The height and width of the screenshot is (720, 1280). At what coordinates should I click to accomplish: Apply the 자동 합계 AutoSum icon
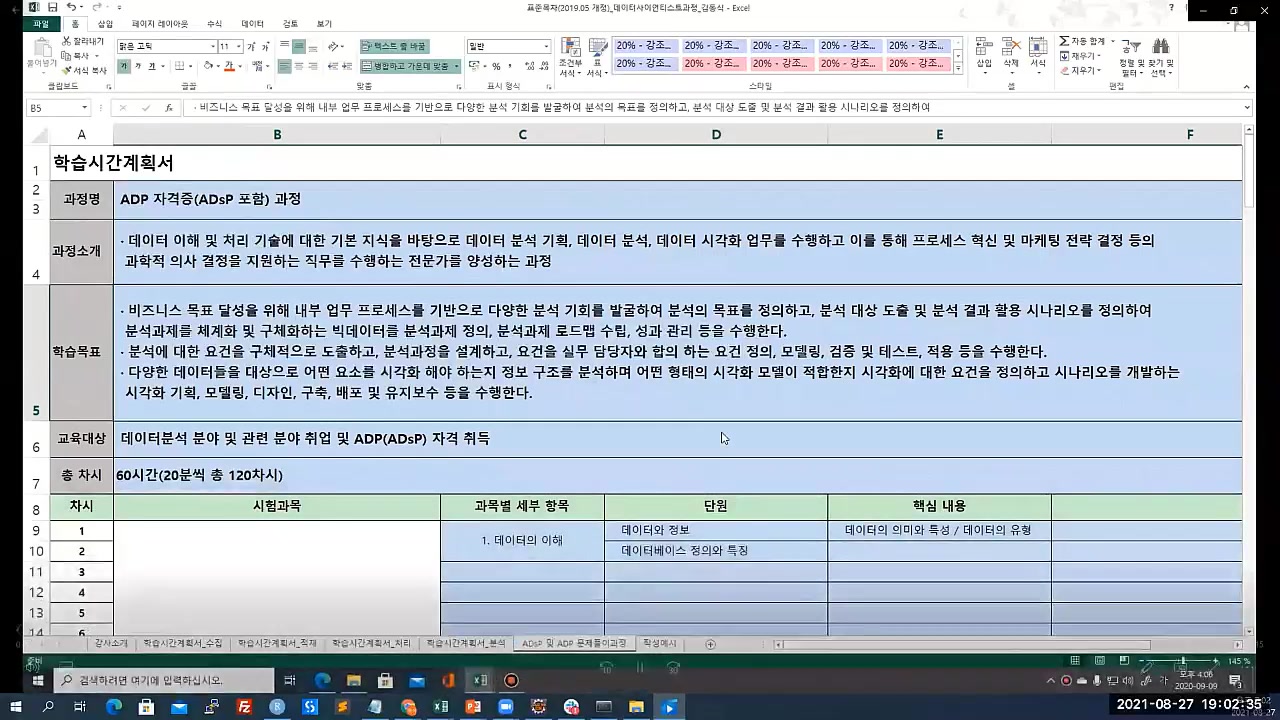click(x=1064, y=41)
